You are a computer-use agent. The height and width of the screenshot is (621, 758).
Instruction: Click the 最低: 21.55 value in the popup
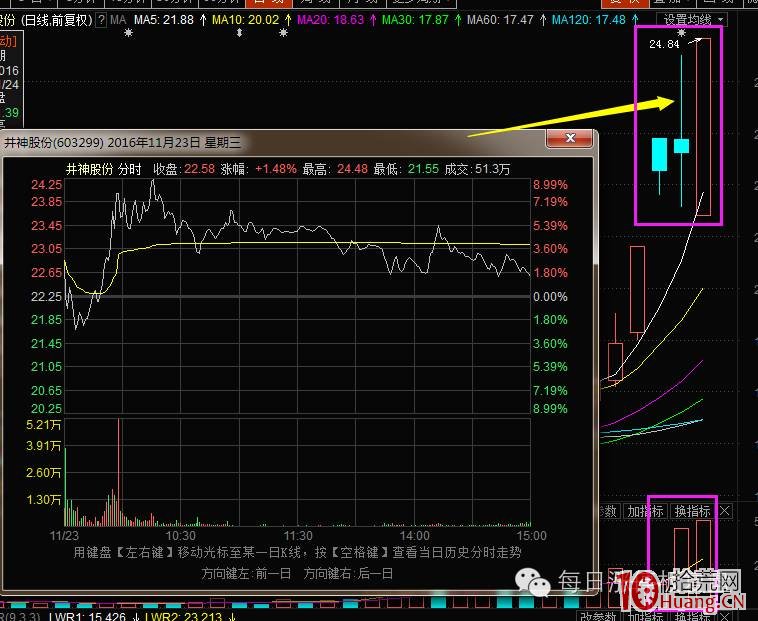click(406, 169)
